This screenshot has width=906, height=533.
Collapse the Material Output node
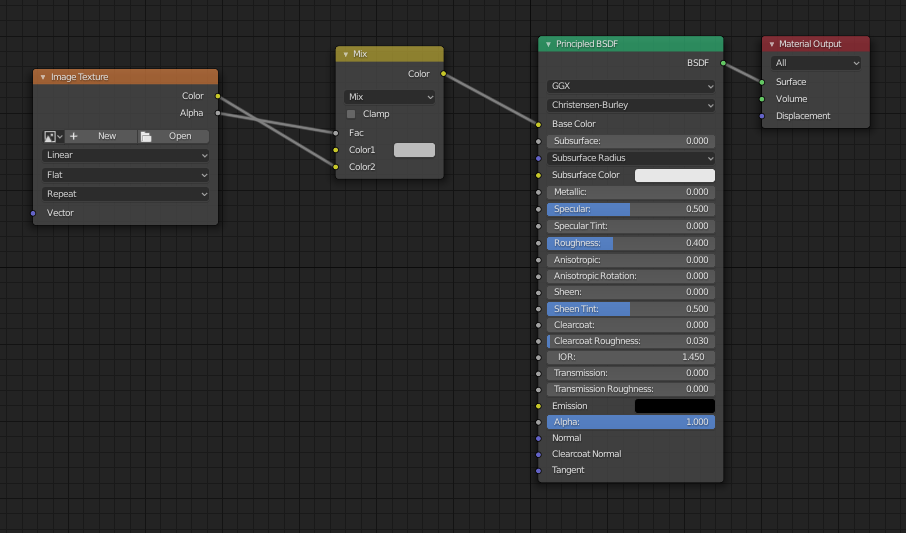772,44
